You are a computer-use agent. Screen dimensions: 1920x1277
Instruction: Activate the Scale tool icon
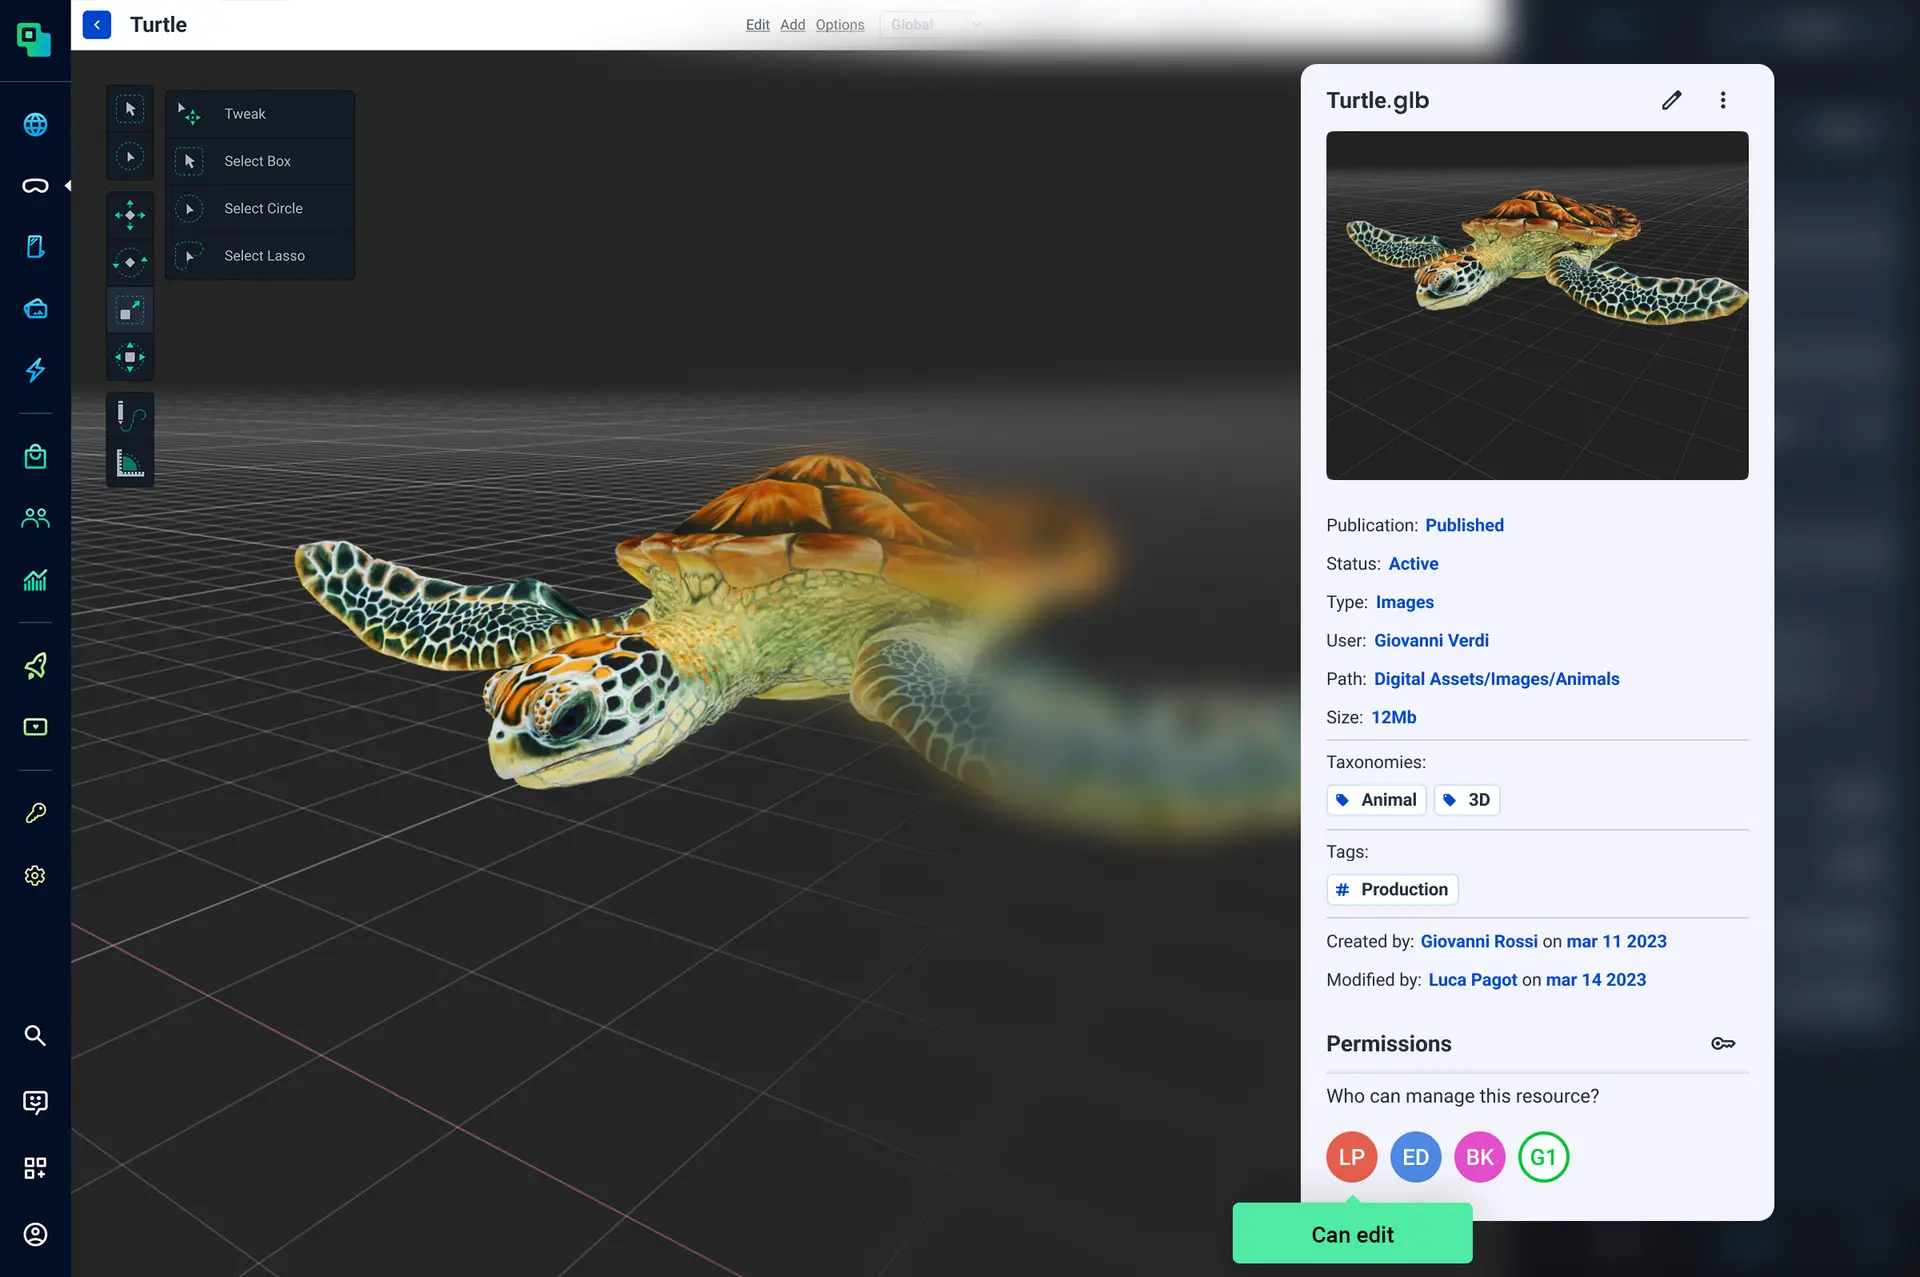130,310
